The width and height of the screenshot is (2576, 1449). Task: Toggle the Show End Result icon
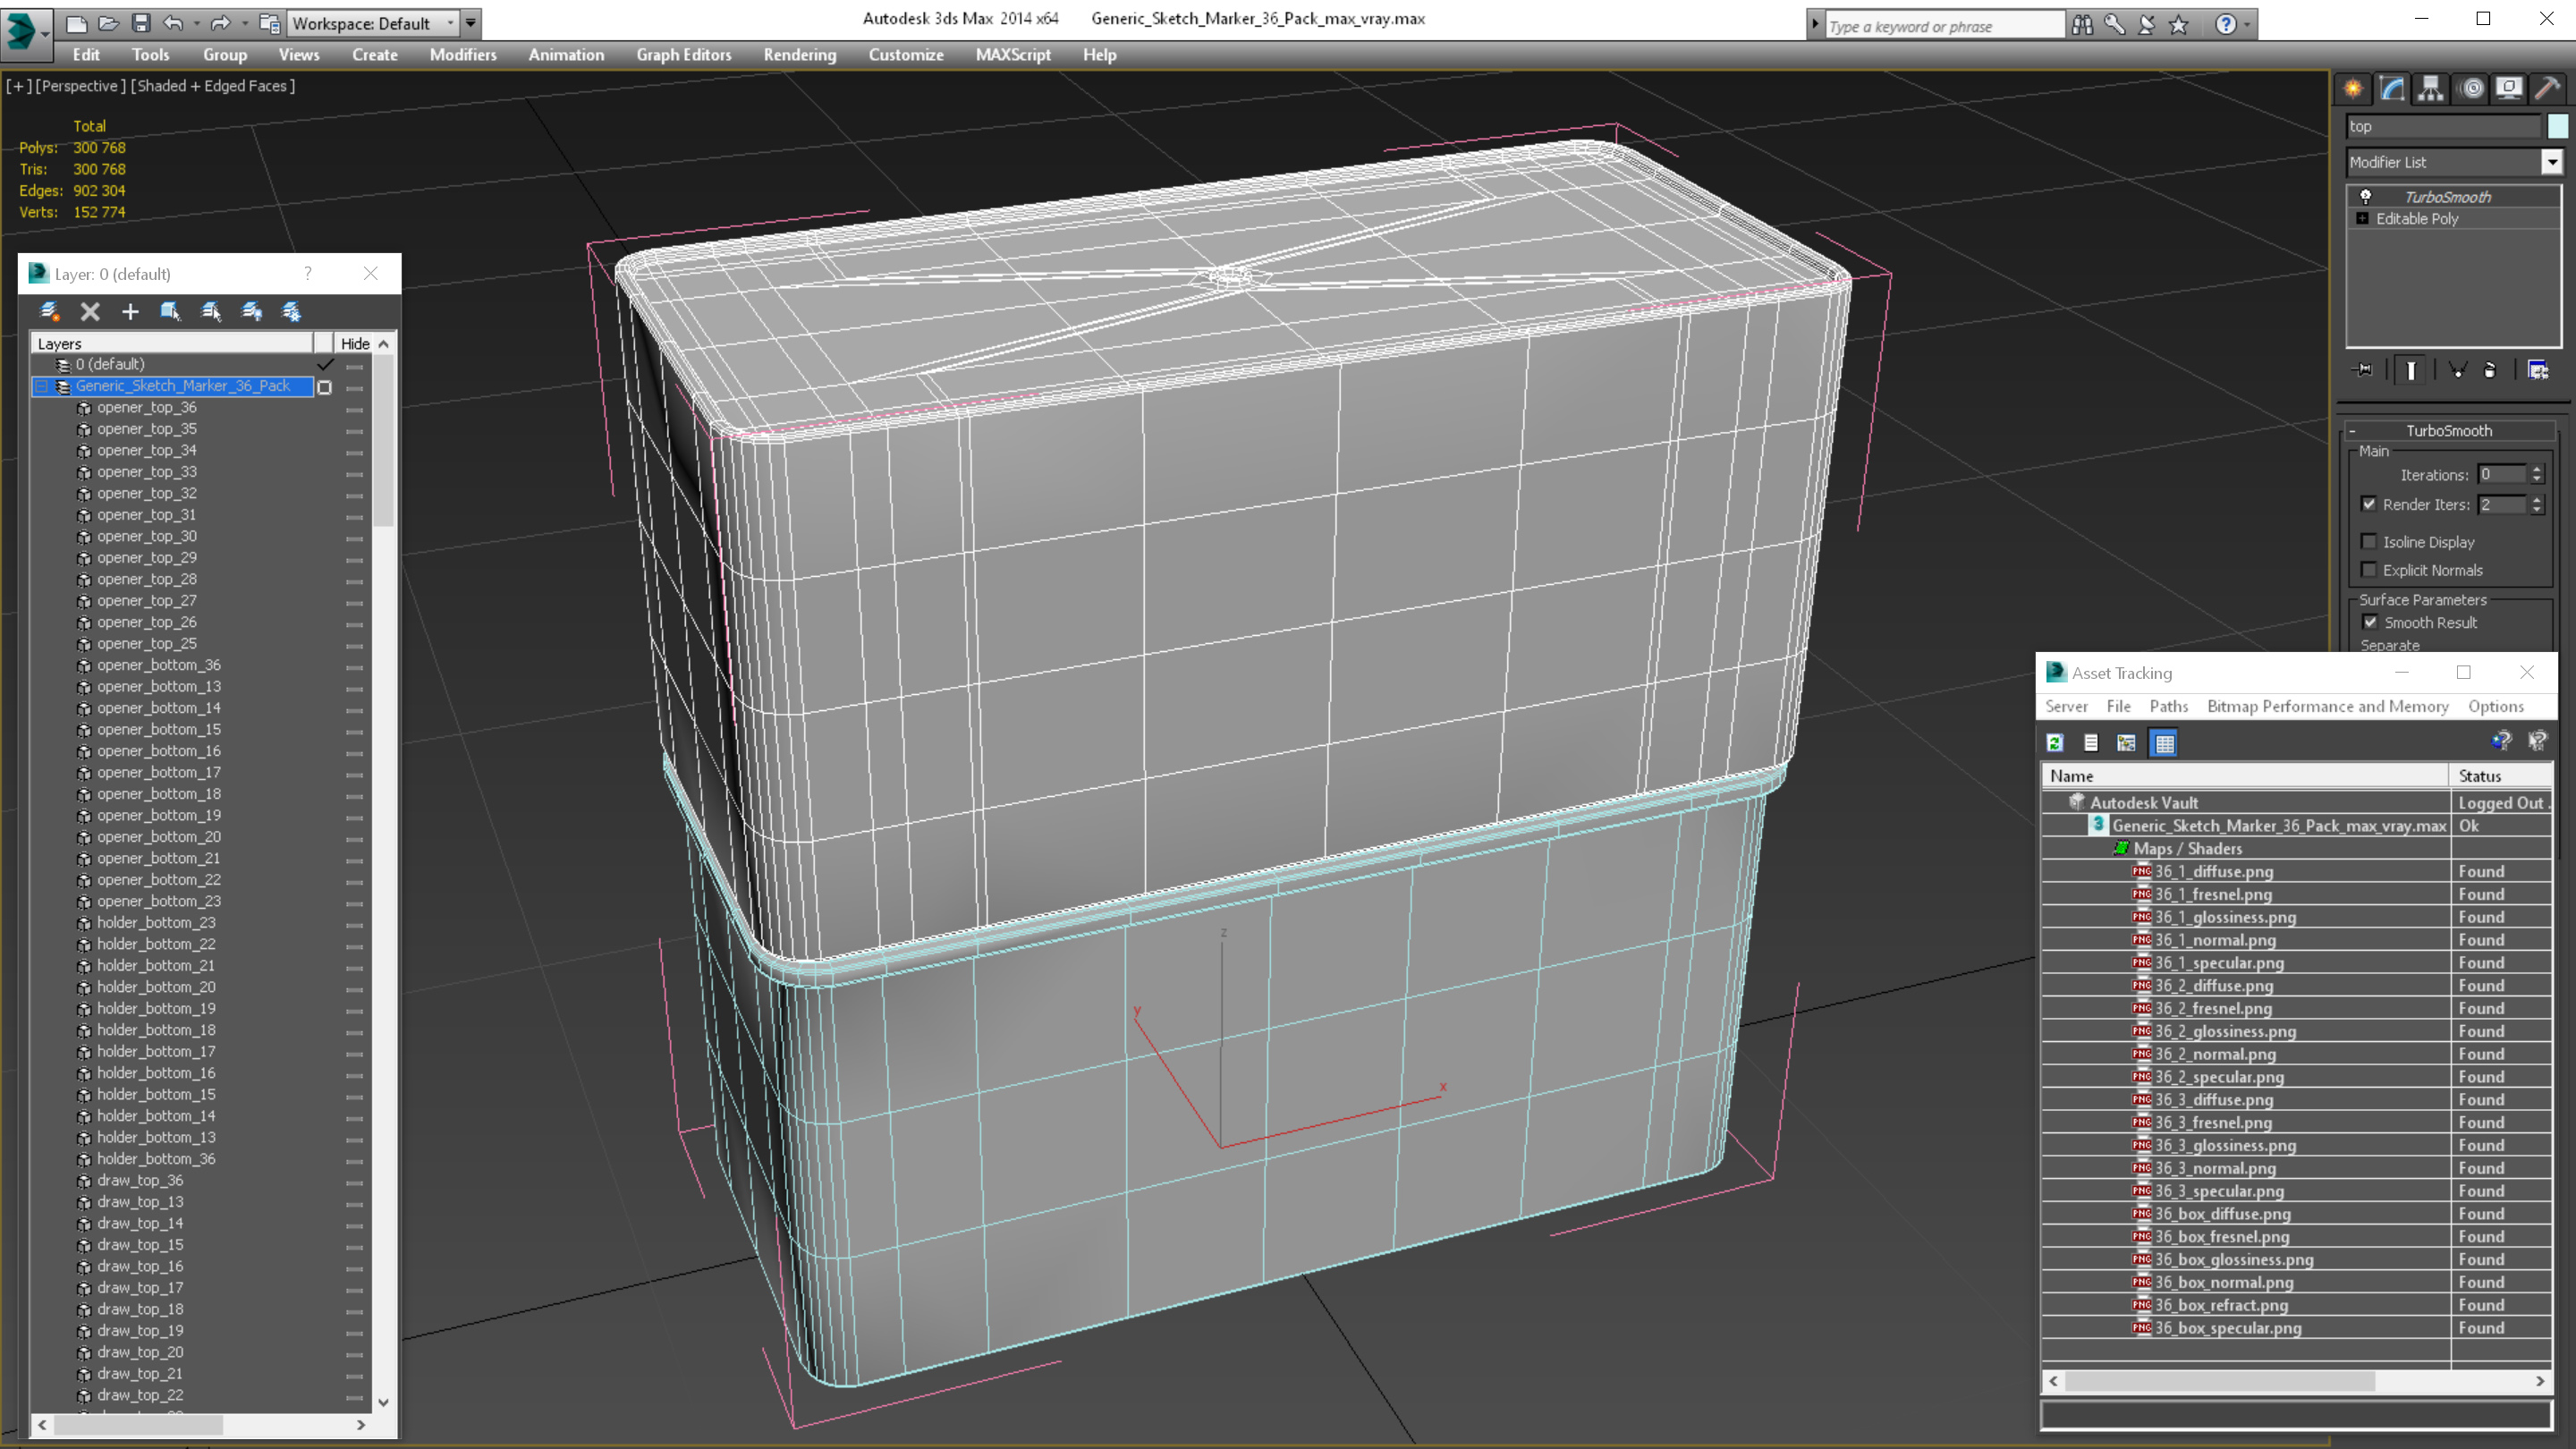click(2411, 370)
